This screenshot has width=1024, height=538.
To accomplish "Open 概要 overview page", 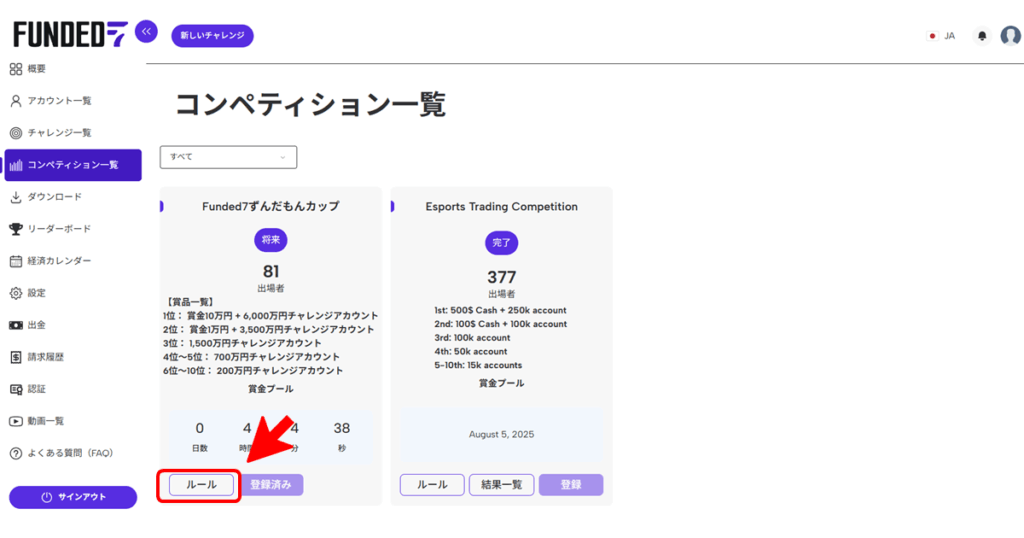I will click(37, 69).
